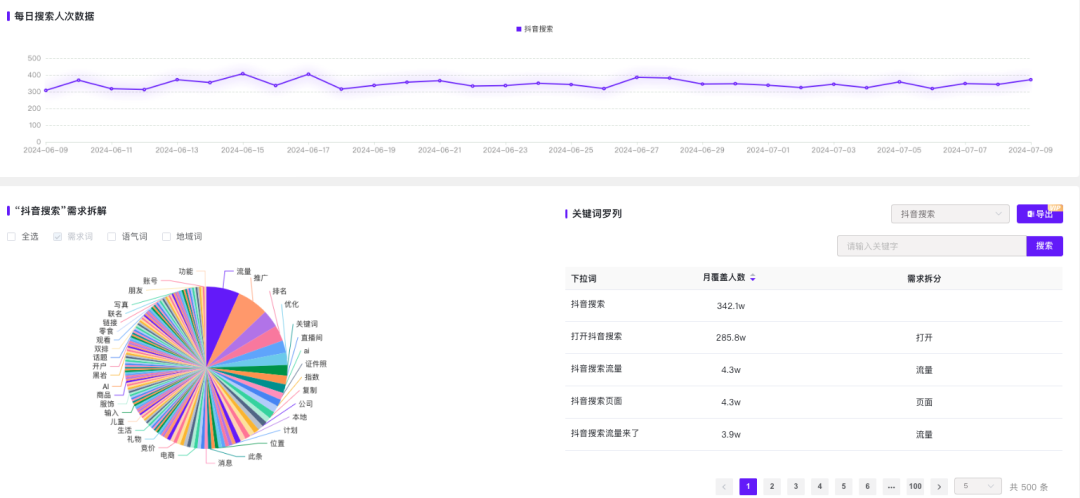This screenshot has height=498, width=1080.
Task: Toggle the 需求词 checkbox
Action: (57, 236)
